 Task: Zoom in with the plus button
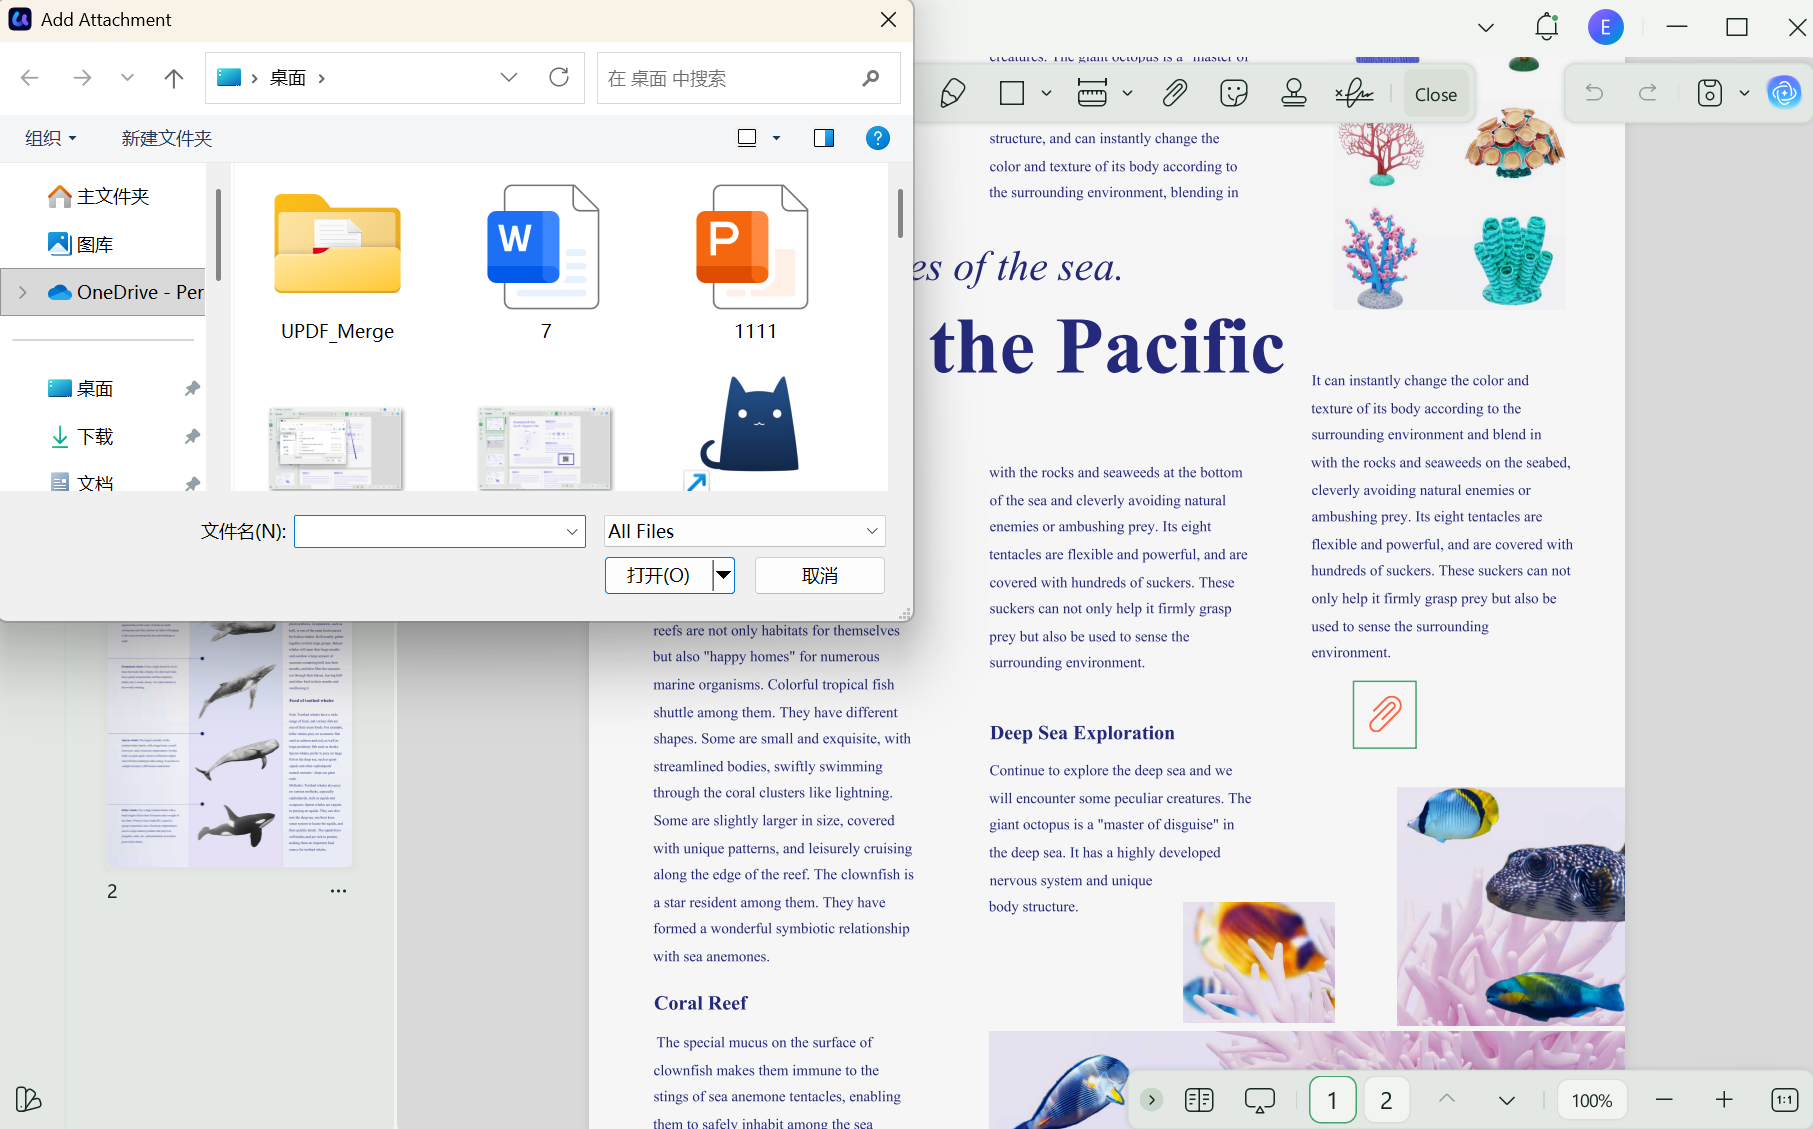tap(1724, 1100)
